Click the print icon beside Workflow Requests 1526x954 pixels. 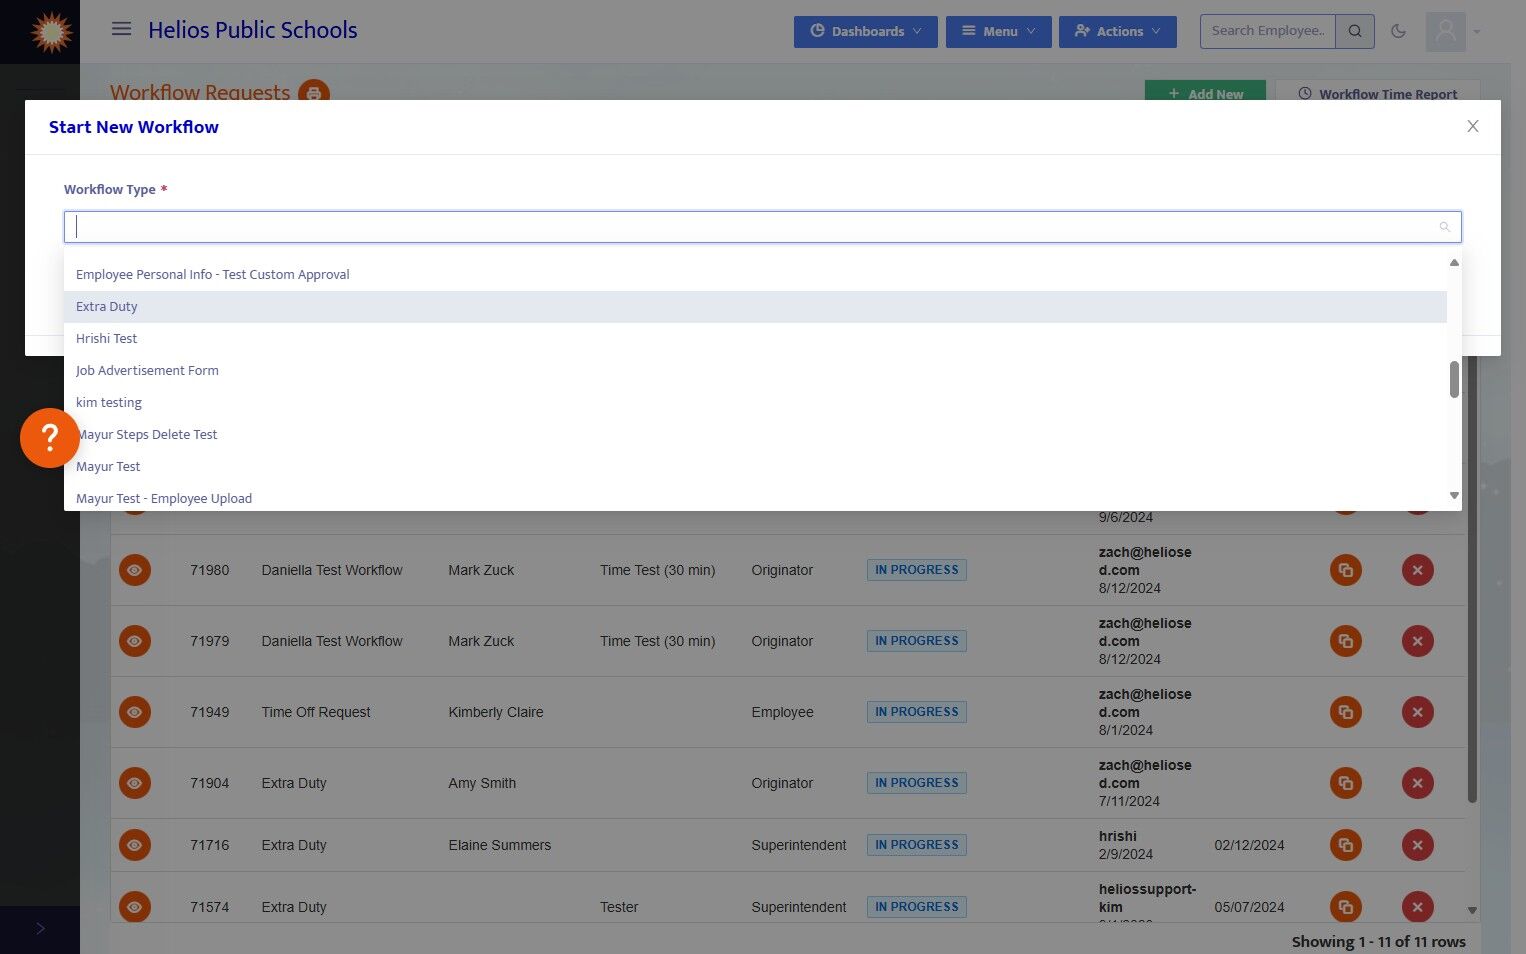314,94
